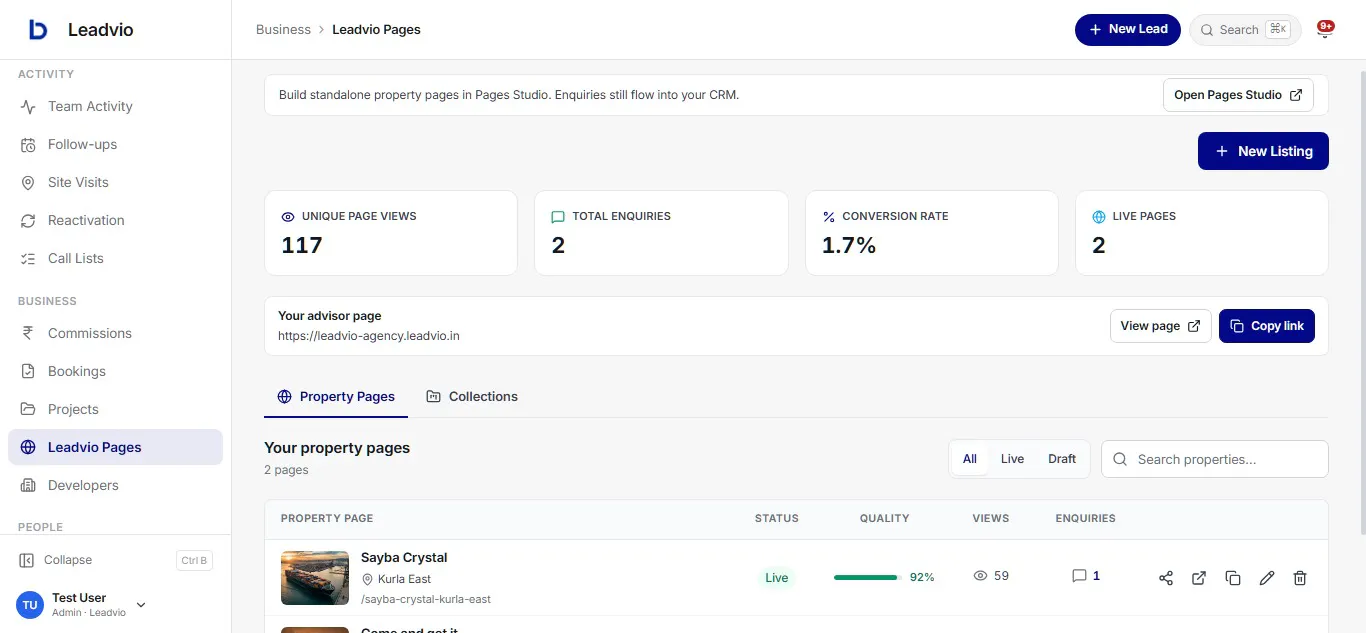Open Call Lists in sidebar

point(115,258)
